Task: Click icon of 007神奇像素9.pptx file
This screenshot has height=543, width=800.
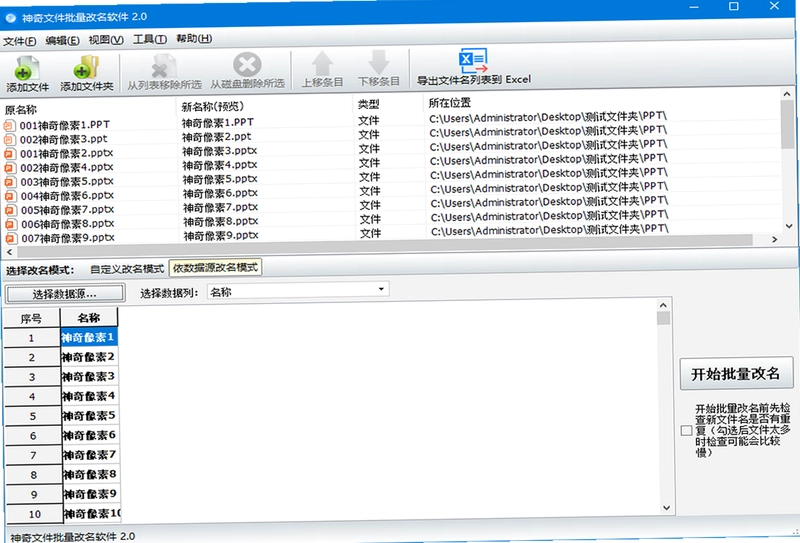Action: (10, 238)
